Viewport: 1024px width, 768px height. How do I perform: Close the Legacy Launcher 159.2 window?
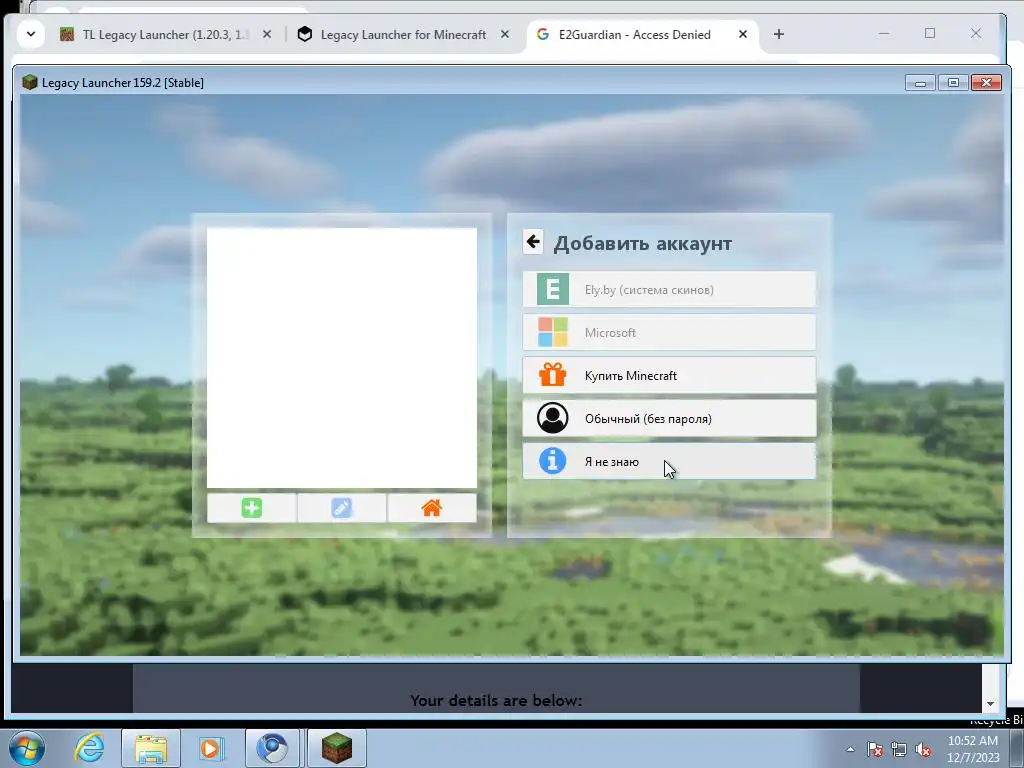coord(986,83)
